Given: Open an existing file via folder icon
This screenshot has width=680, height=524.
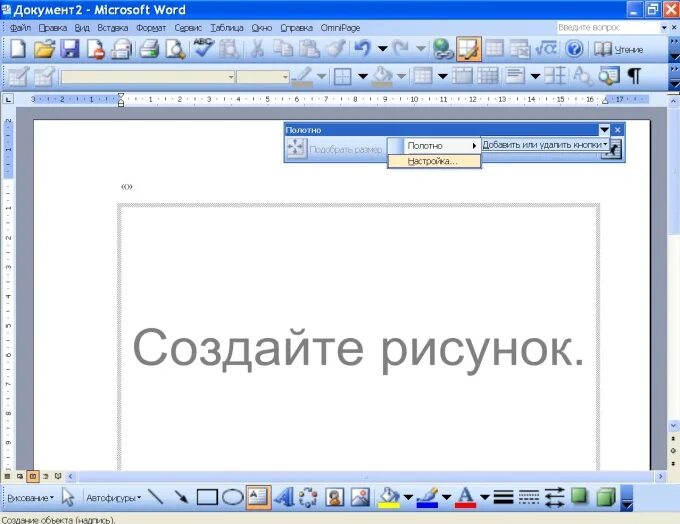Looking at the screenshot, I should [x=44, y=49].
